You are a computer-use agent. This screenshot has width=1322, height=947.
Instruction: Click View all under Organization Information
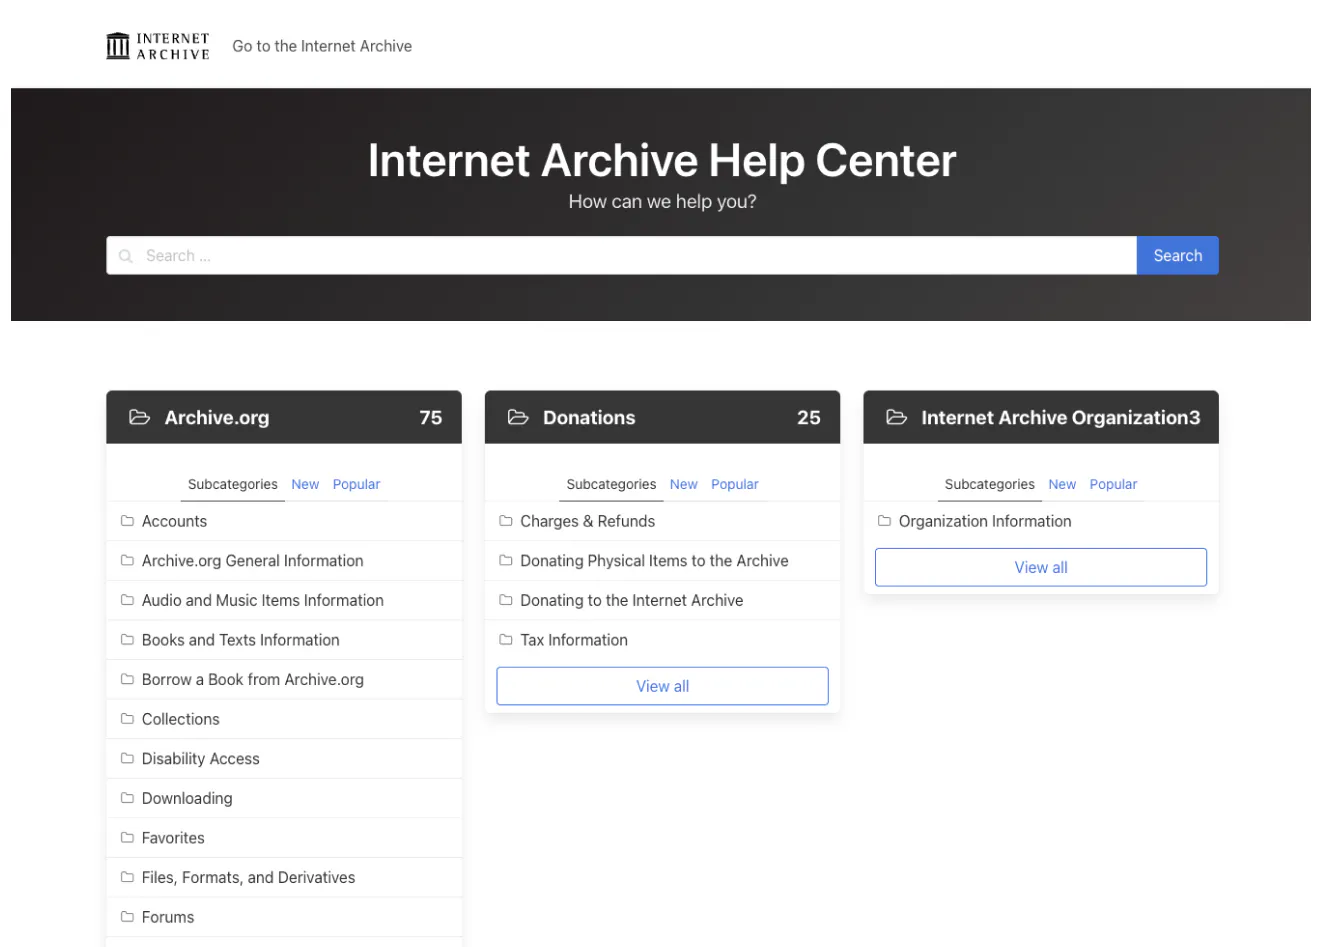click(x=1040, y=567)
